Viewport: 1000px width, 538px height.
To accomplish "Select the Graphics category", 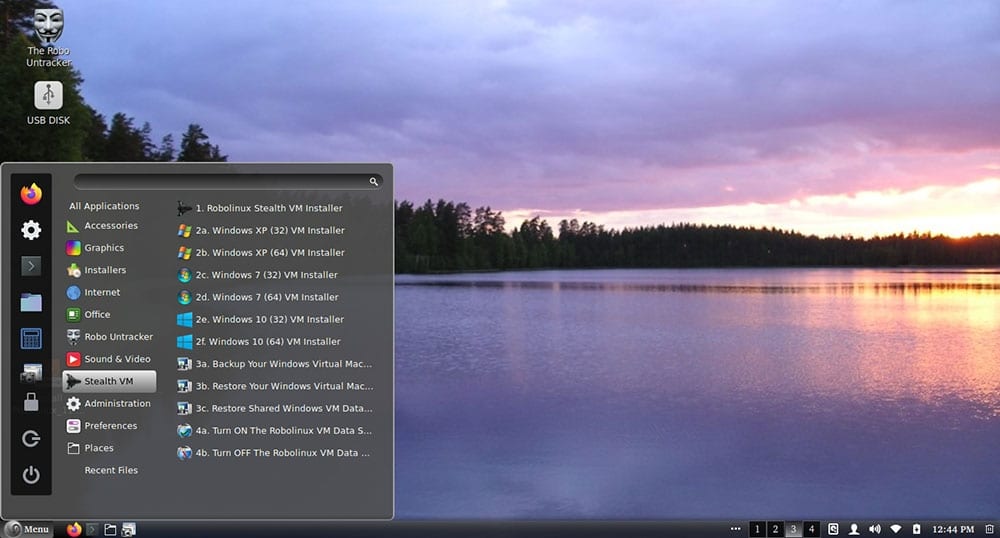I will tap(104, 248).
